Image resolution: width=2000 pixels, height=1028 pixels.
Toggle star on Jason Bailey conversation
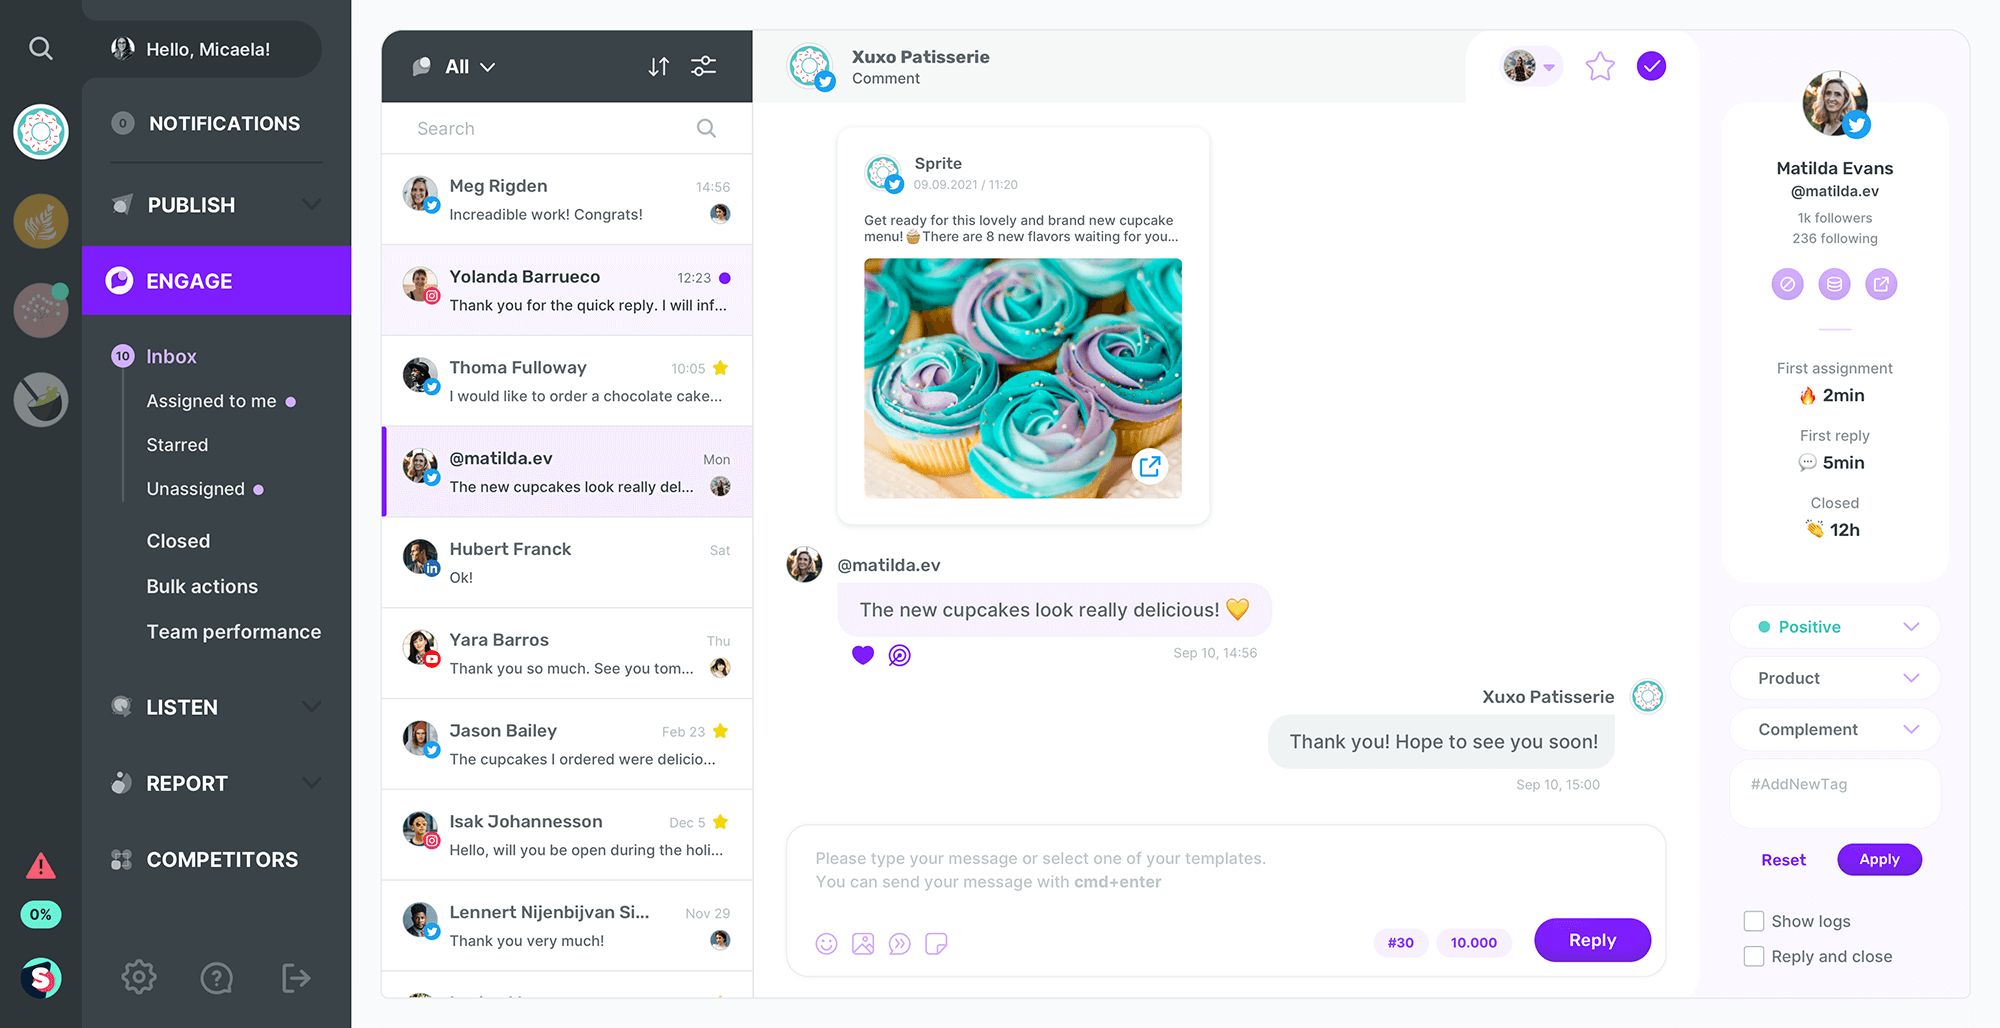point(721,731)
